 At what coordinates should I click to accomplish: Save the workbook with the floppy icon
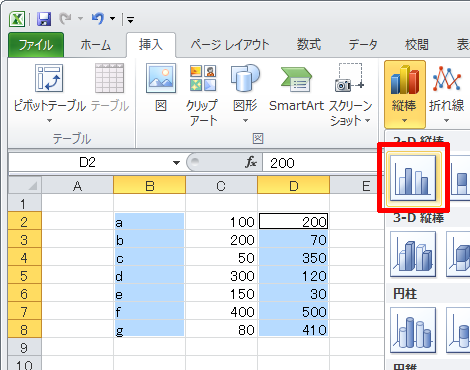click(44, 19)
